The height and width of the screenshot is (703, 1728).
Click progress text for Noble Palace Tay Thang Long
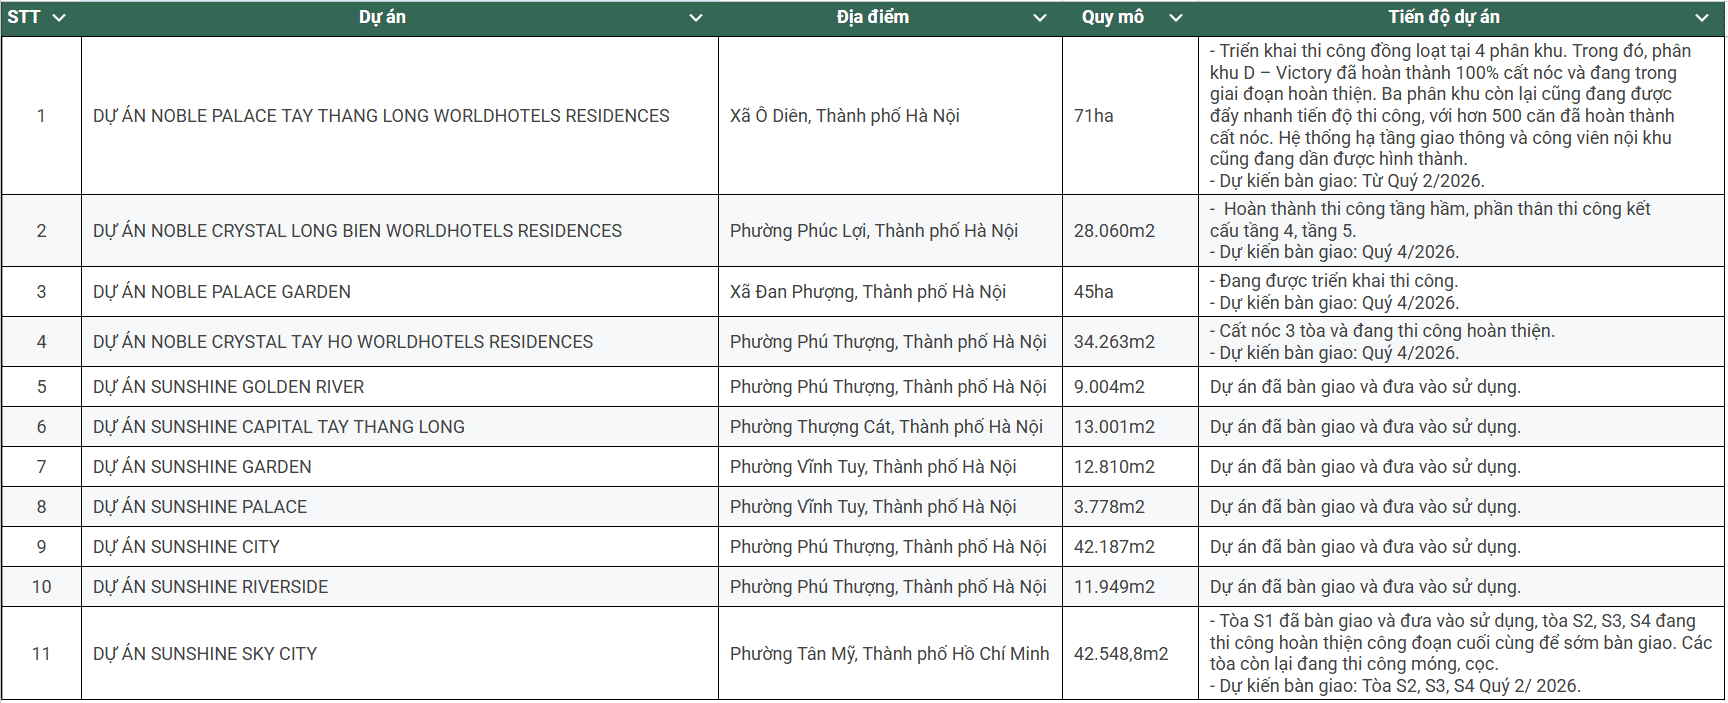pyautogui.click(x=1450, y=116)
